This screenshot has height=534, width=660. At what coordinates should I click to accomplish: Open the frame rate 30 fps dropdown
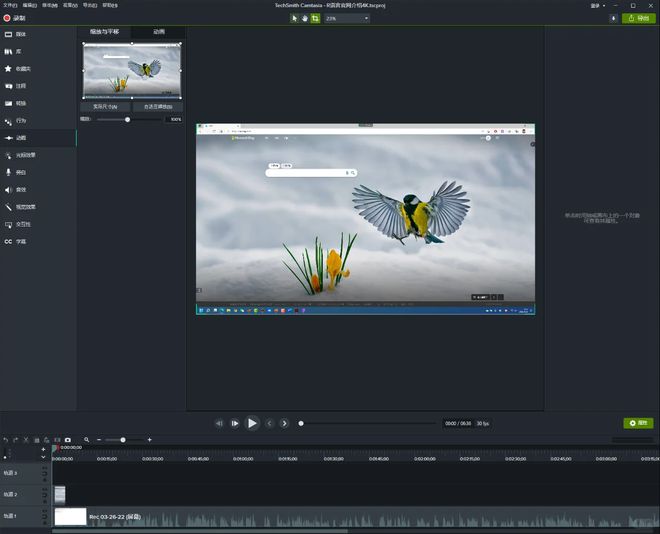pyautogui.click(x=483, y=423)
